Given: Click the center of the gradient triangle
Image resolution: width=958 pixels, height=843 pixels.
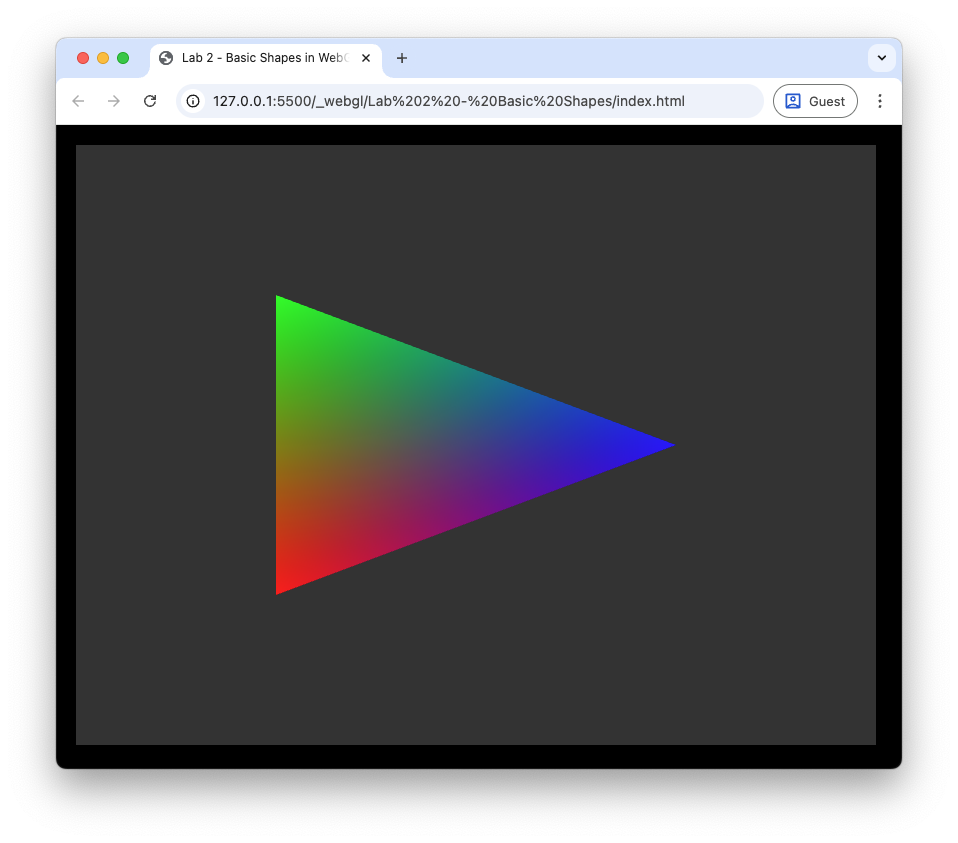Looking at the screenshot, I should click(x=408, y=445).
